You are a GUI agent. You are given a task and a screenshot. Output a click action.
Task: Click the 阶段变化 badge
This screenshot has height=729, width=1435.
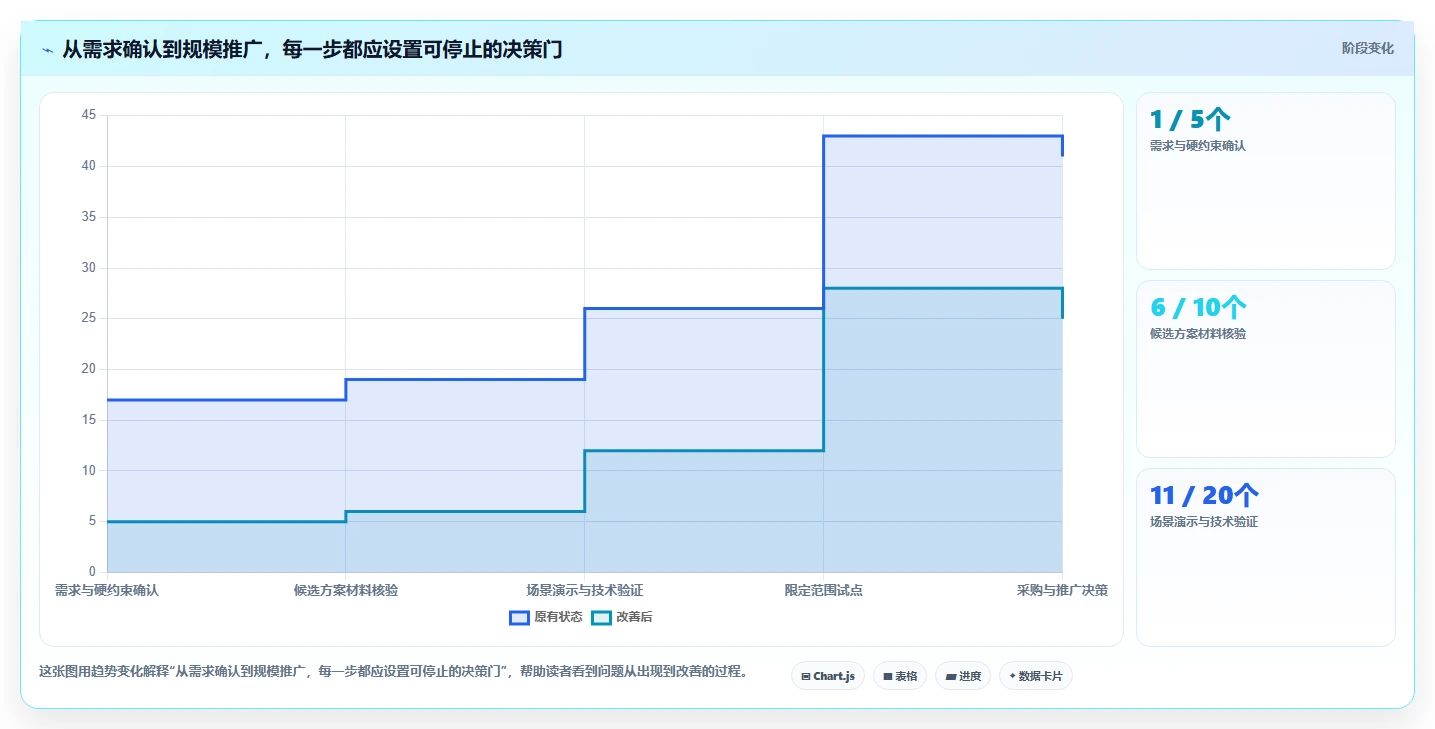[1367, 48]
